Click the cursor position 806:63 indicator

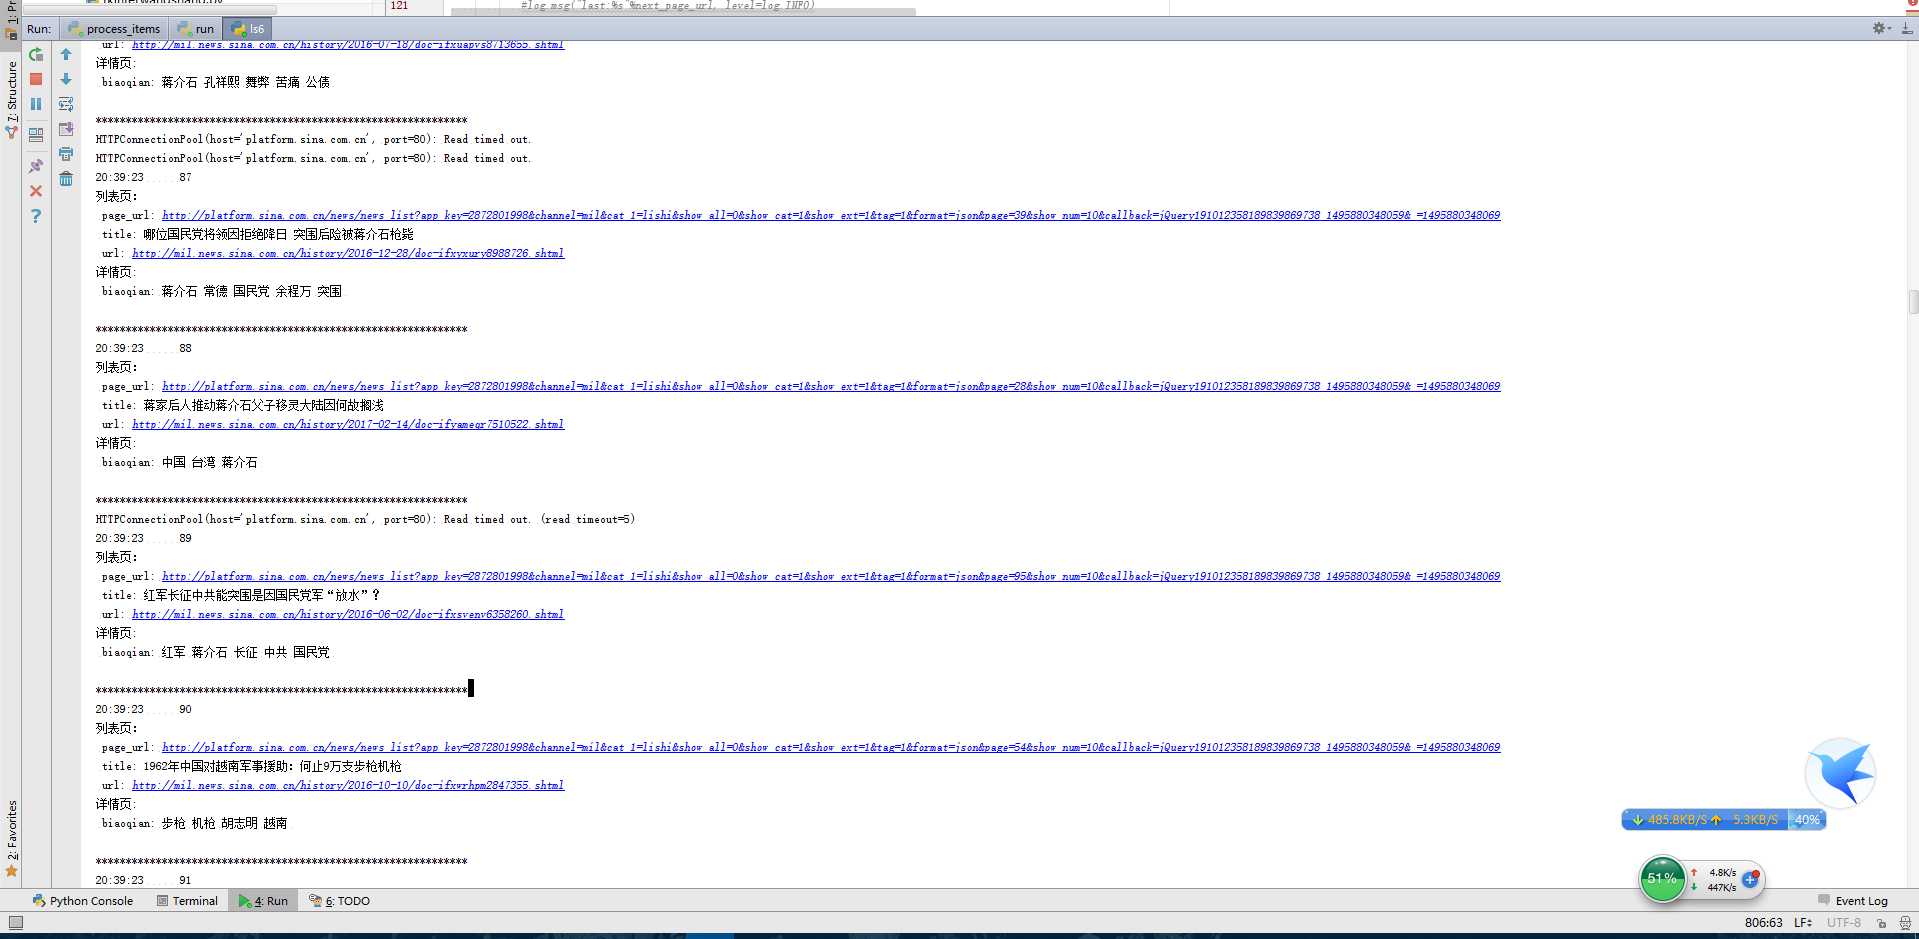pos(1764,923)
